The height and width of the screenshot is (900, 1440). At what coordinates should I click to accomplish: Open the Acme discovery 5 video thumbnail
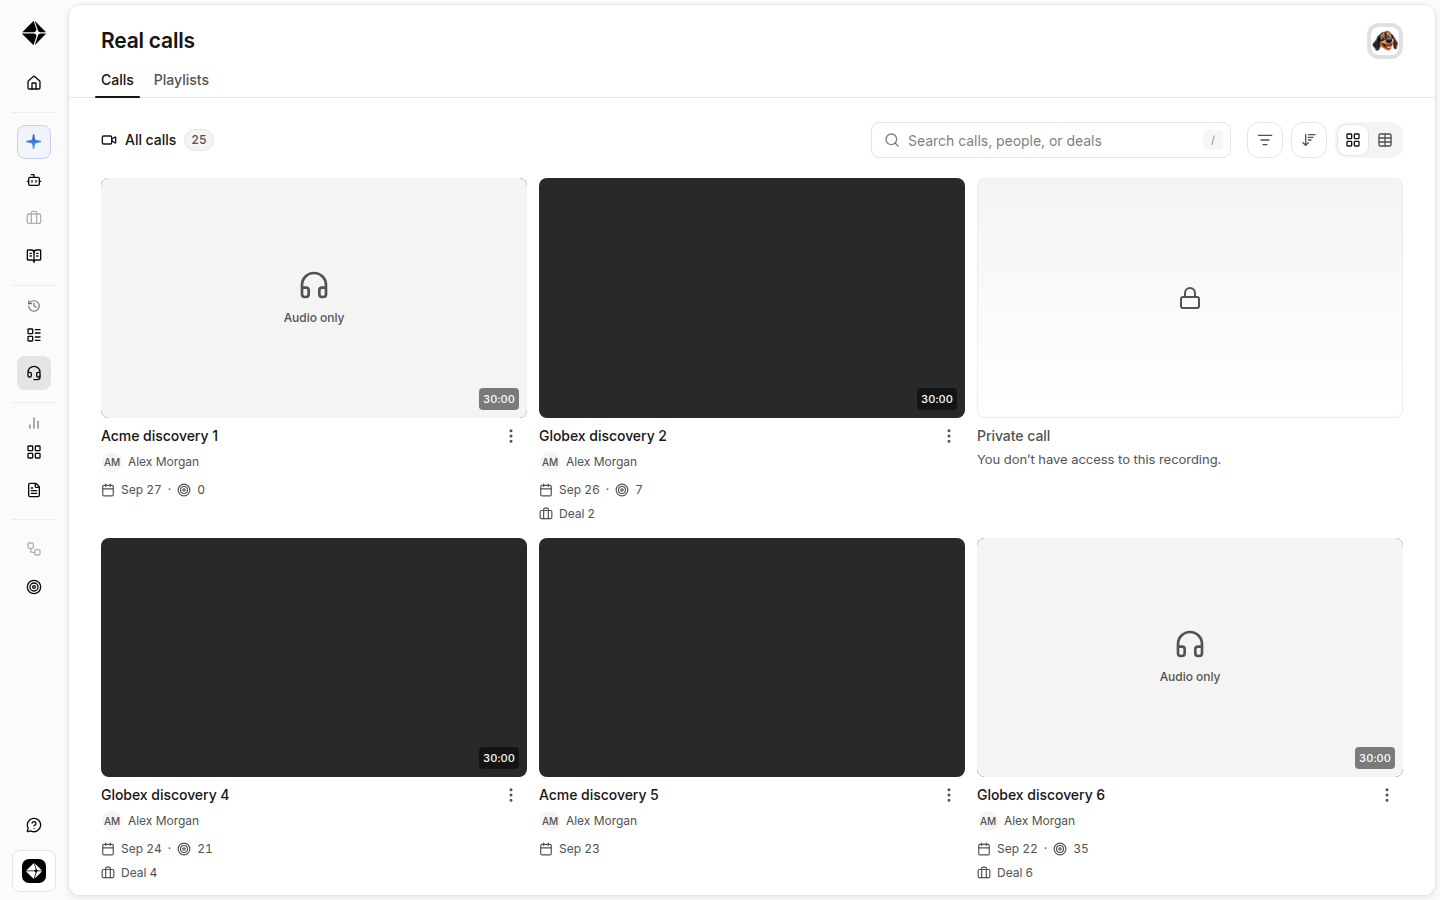[x=752, y=657]
